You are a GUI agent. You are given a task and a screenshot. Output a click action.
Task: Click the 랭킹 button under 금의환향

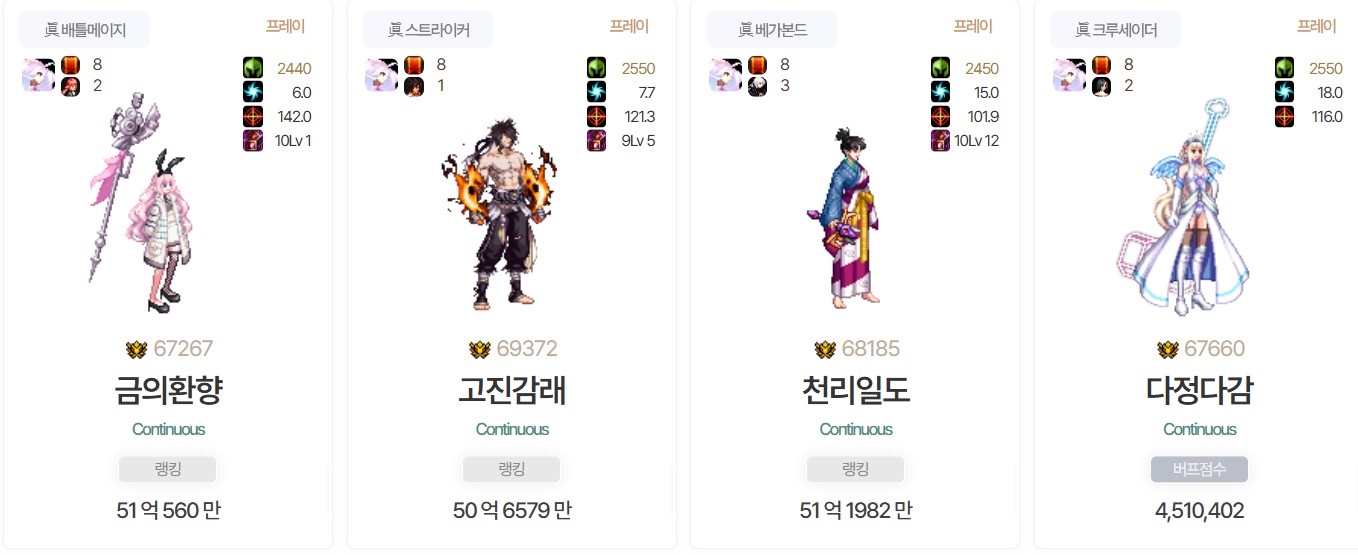168,469
